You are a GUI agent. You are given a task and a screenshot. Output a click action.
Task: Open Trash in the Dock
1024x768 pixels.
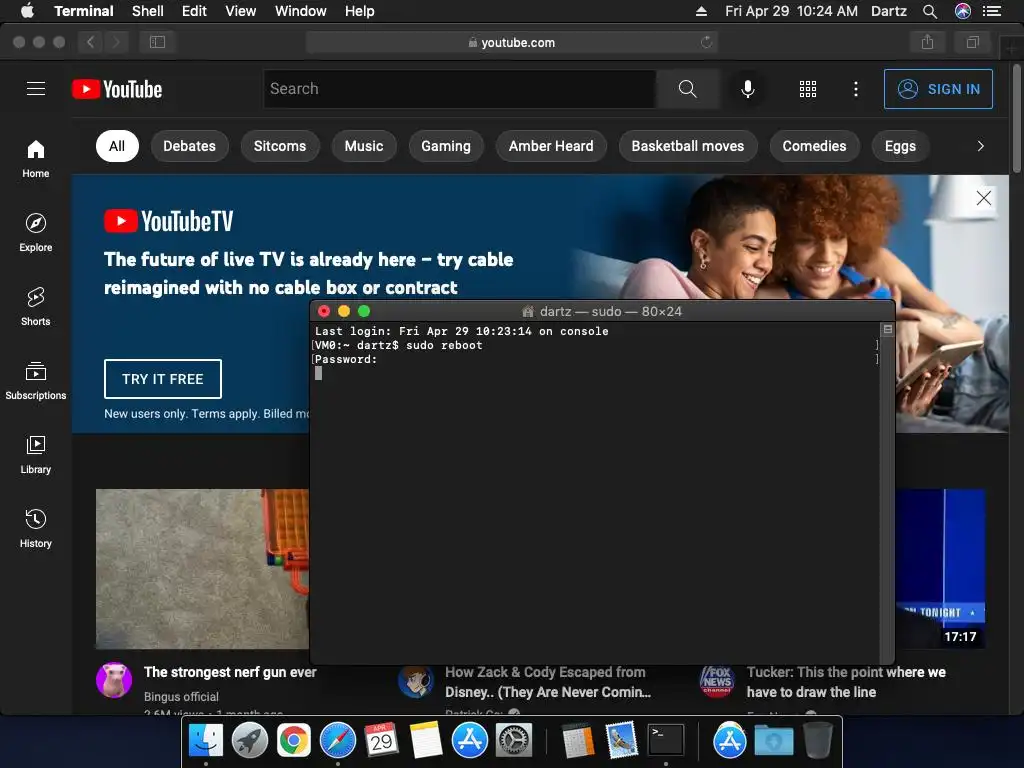818,741
